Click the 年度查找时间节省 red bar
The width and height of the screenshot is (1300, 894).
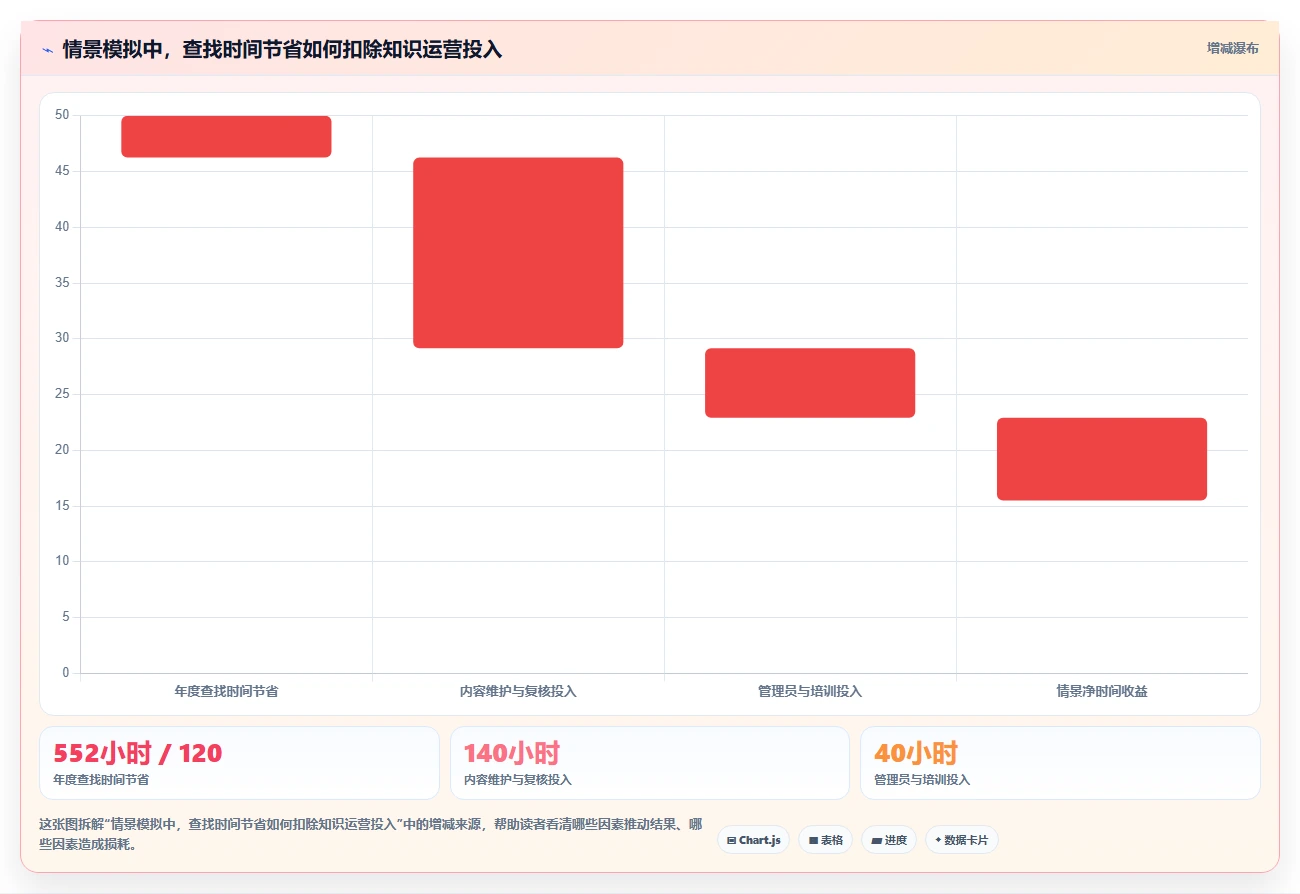coord(226,136)
